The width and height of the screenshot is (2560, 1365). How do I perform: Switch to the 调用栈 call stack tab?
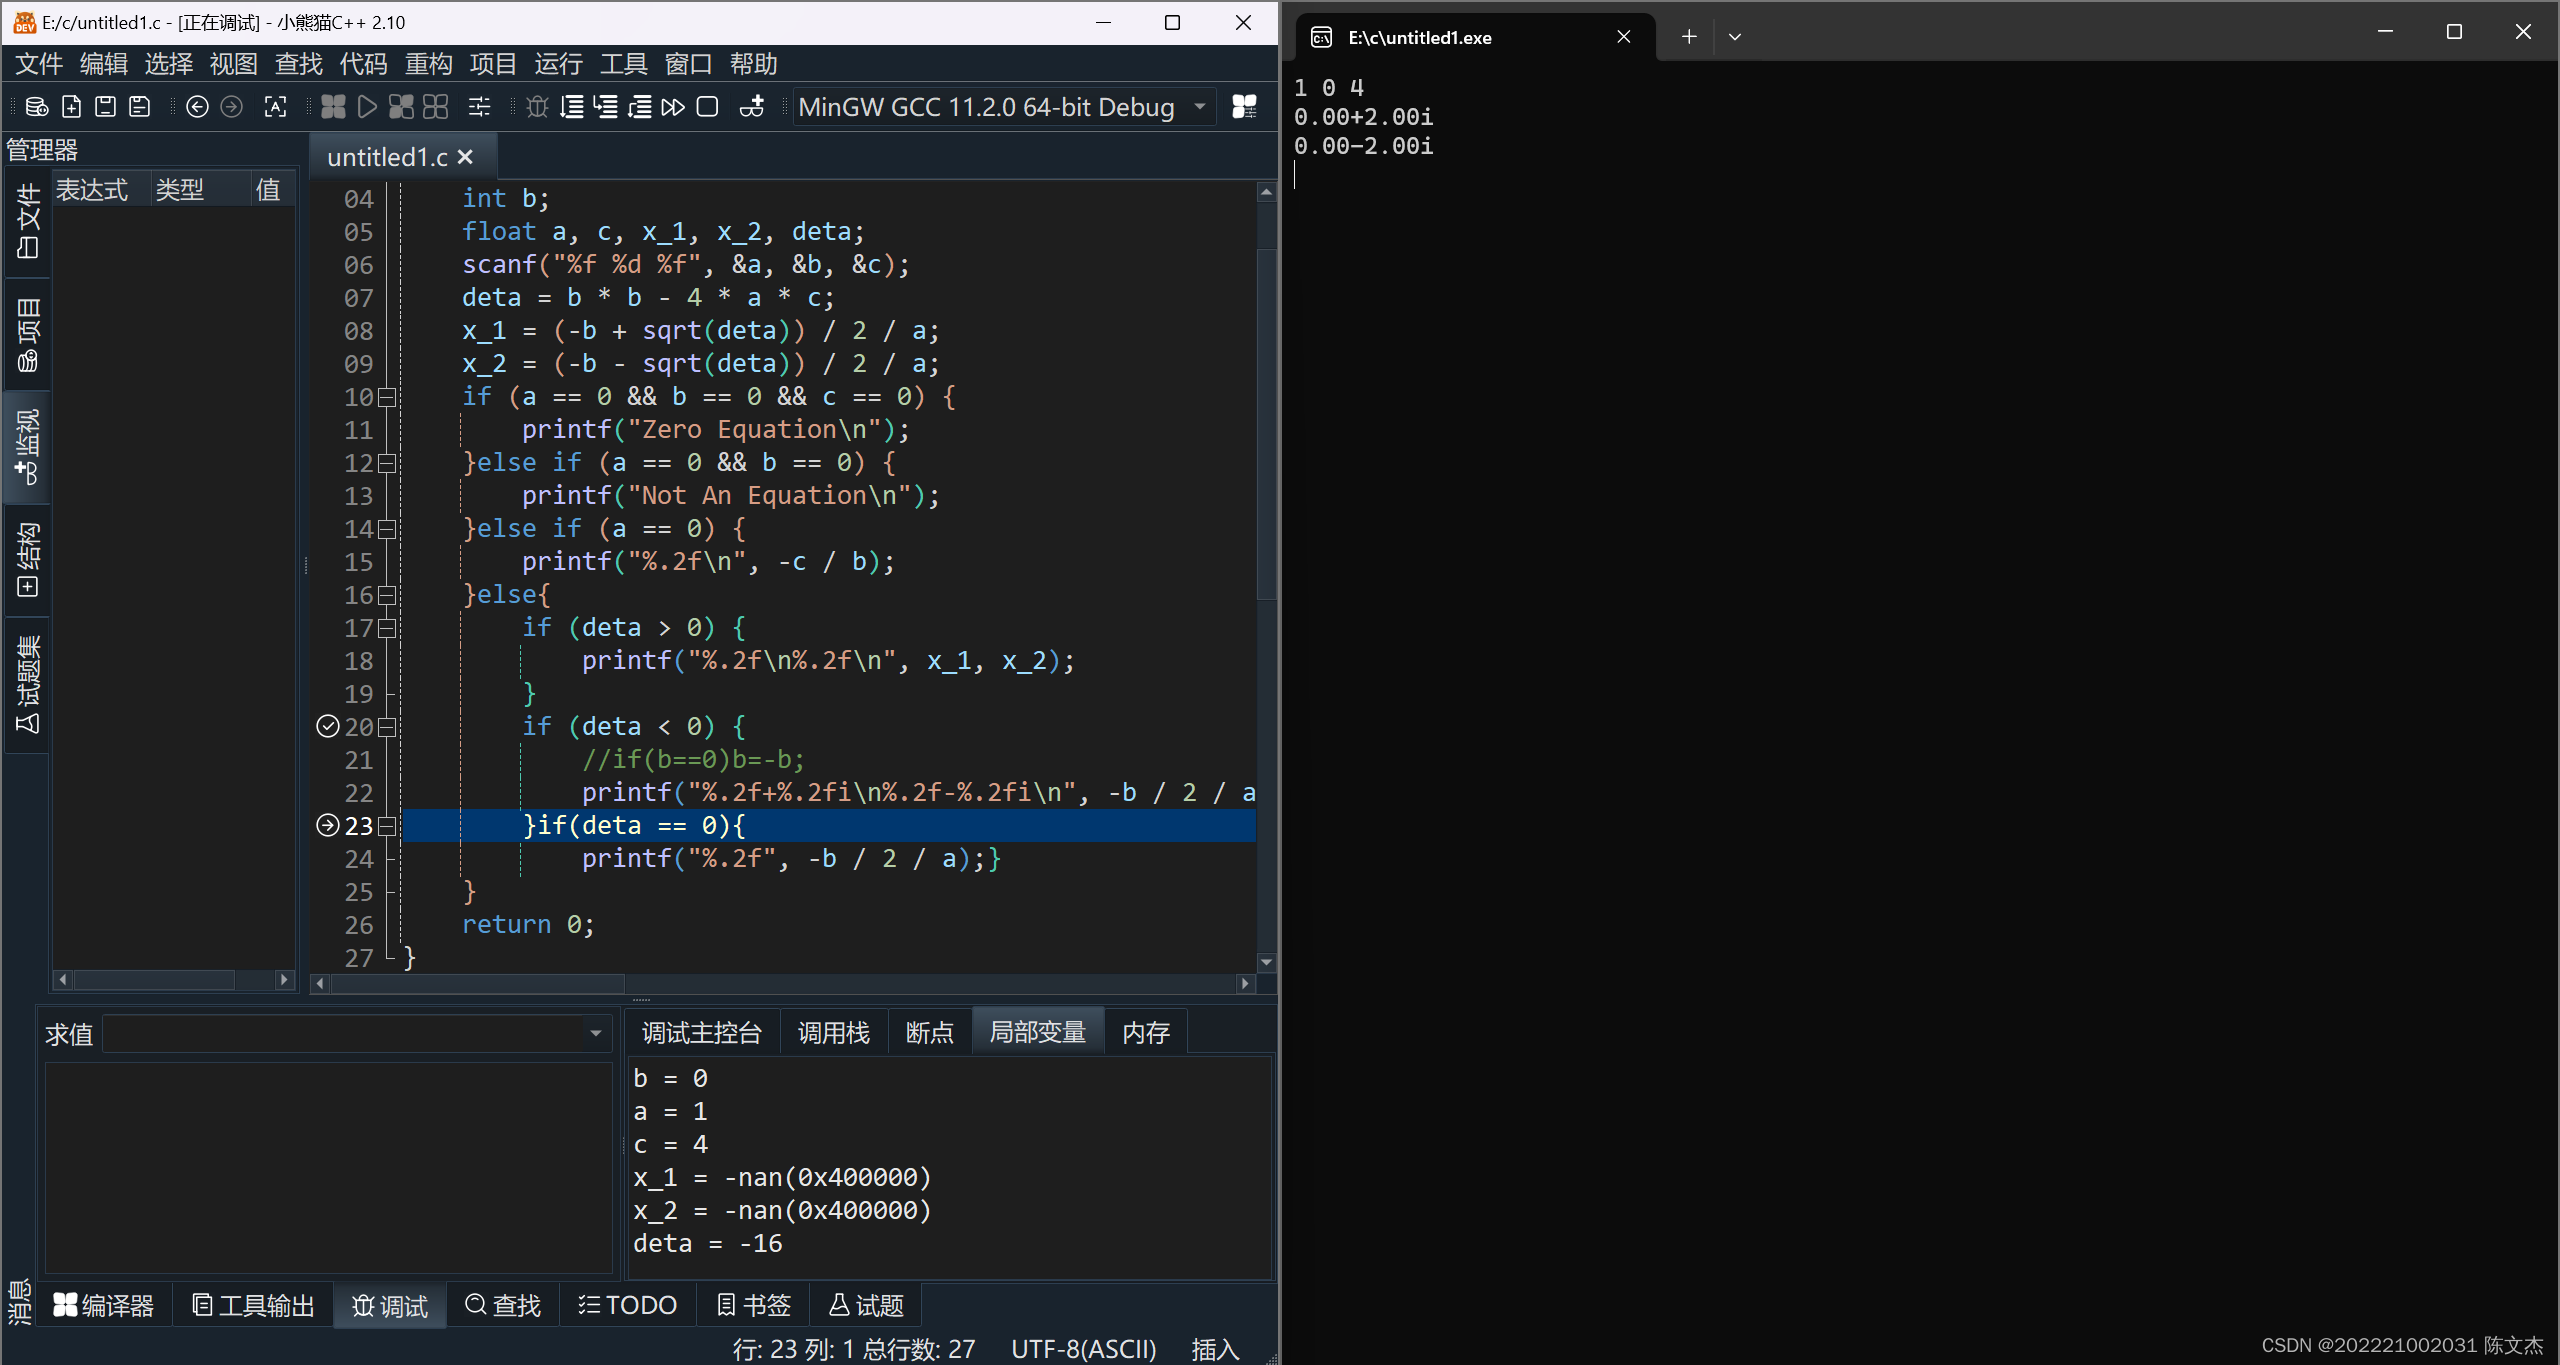point(833,1033)
